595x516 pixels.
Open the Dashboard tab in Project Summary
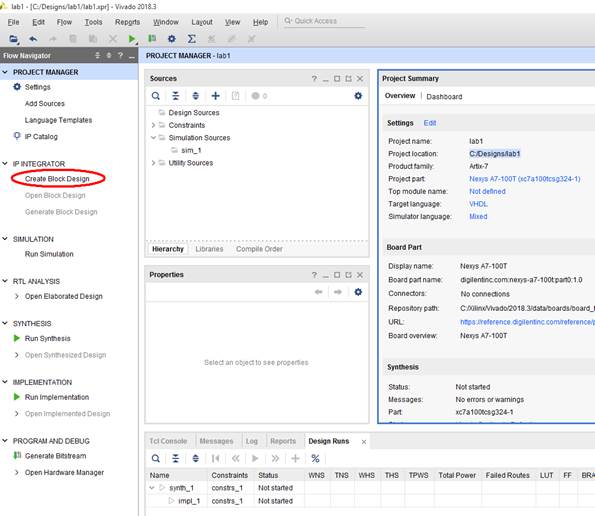point(444,97)
